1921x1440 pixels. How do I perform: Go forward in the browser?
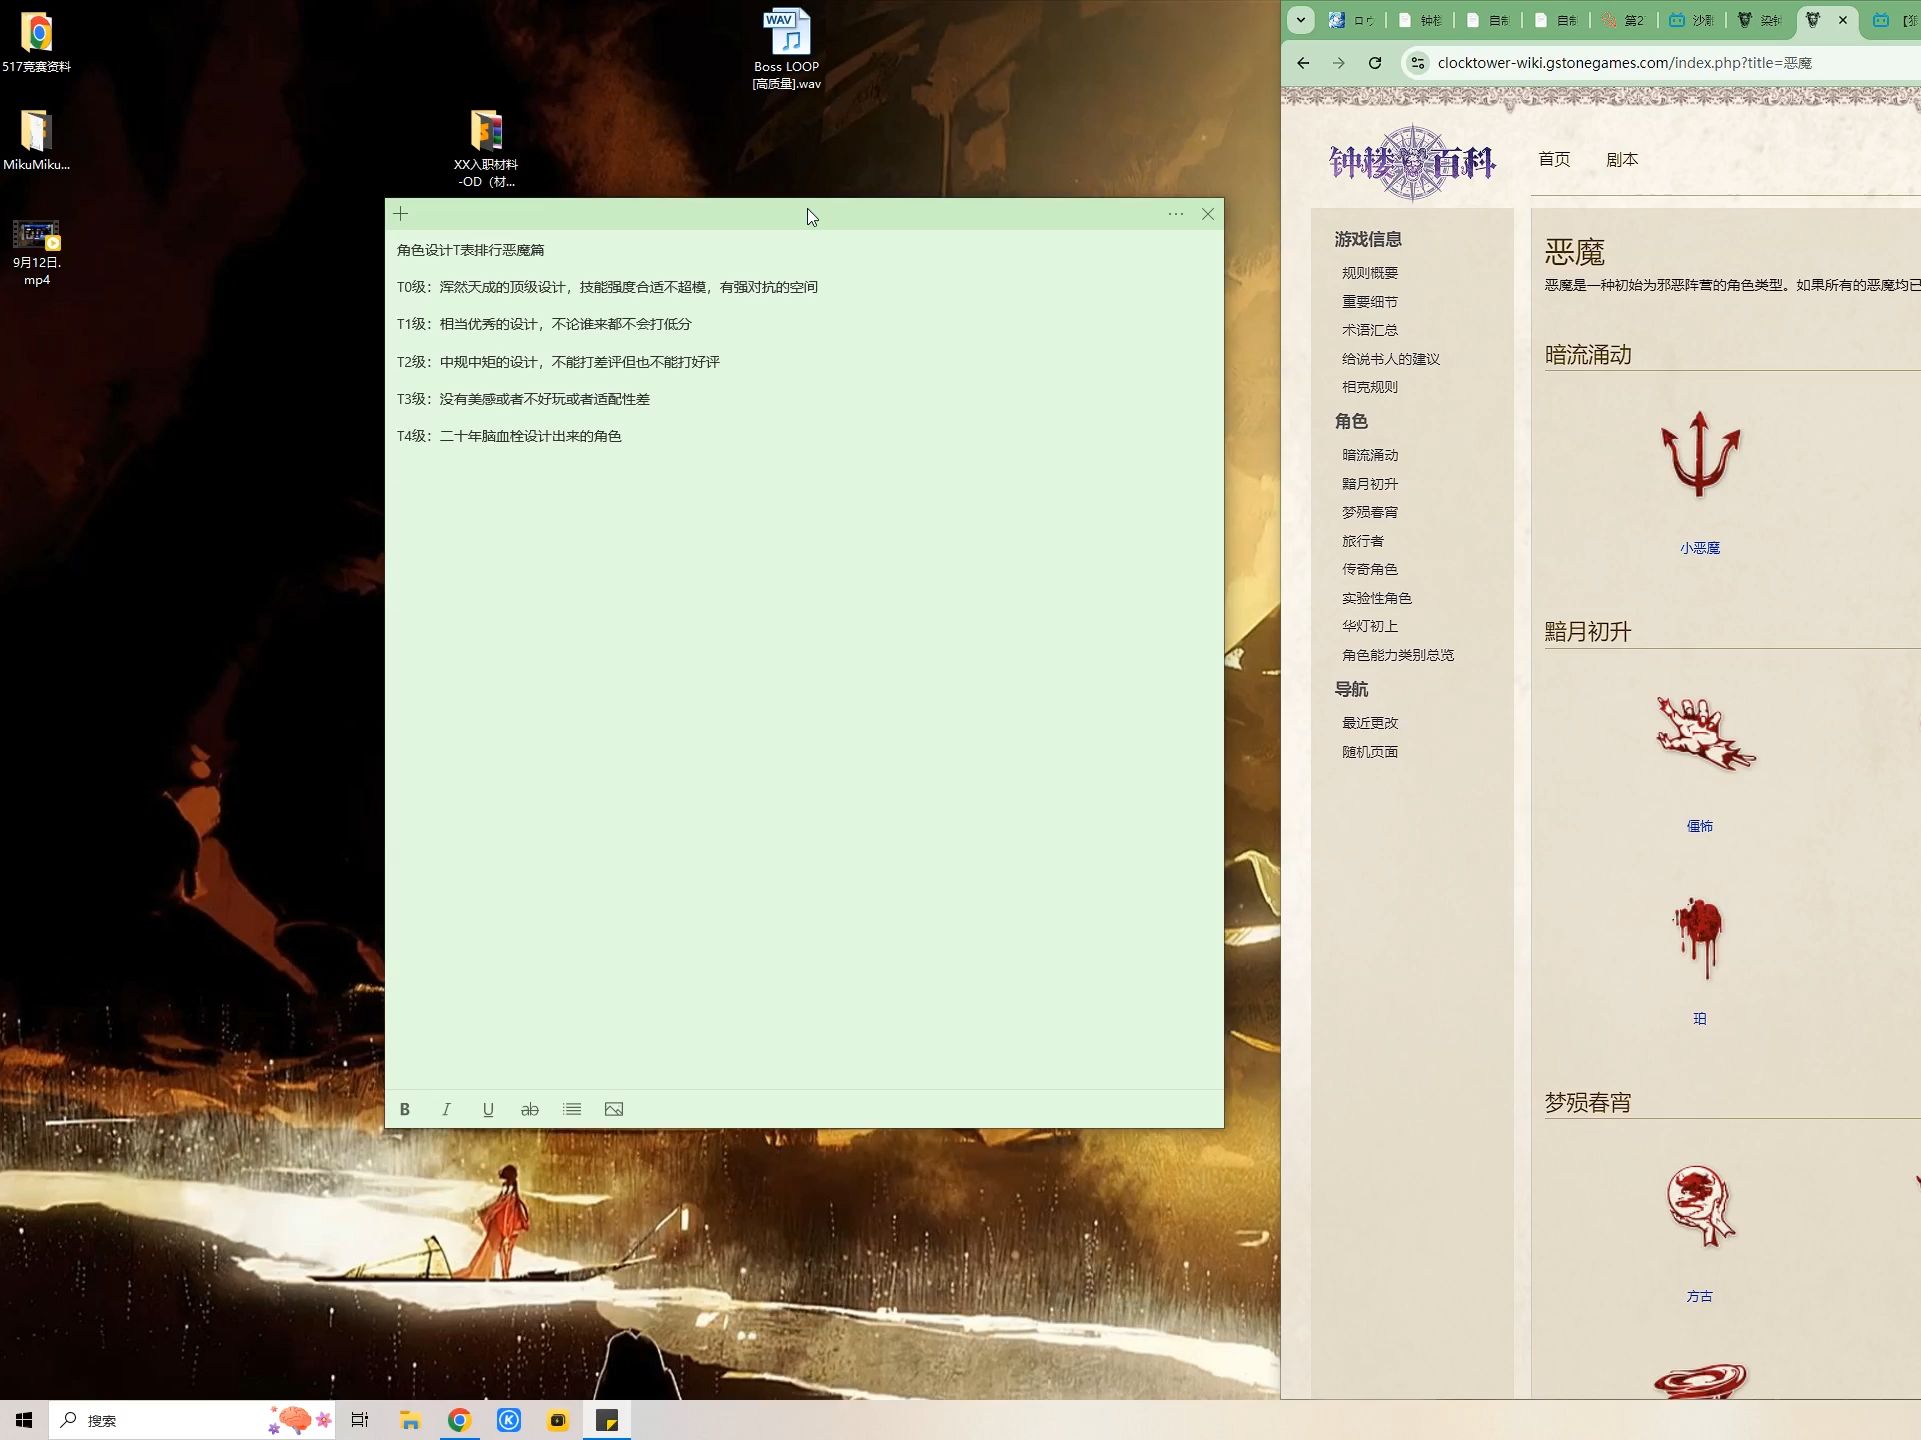pos(1339,63)
